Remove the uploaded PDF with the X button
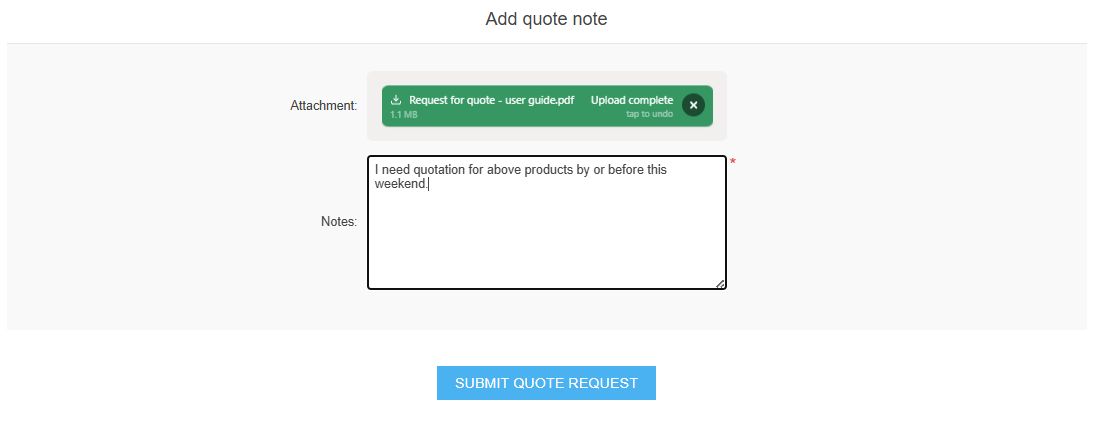1093x421 pixels. pyautogui.click(x=693, y=105)
